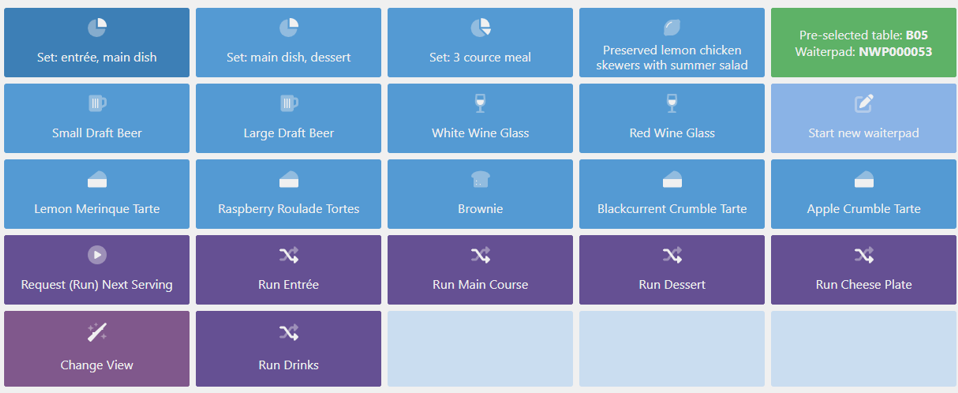Click the magic wand icon on Change View

pos(97,331)
